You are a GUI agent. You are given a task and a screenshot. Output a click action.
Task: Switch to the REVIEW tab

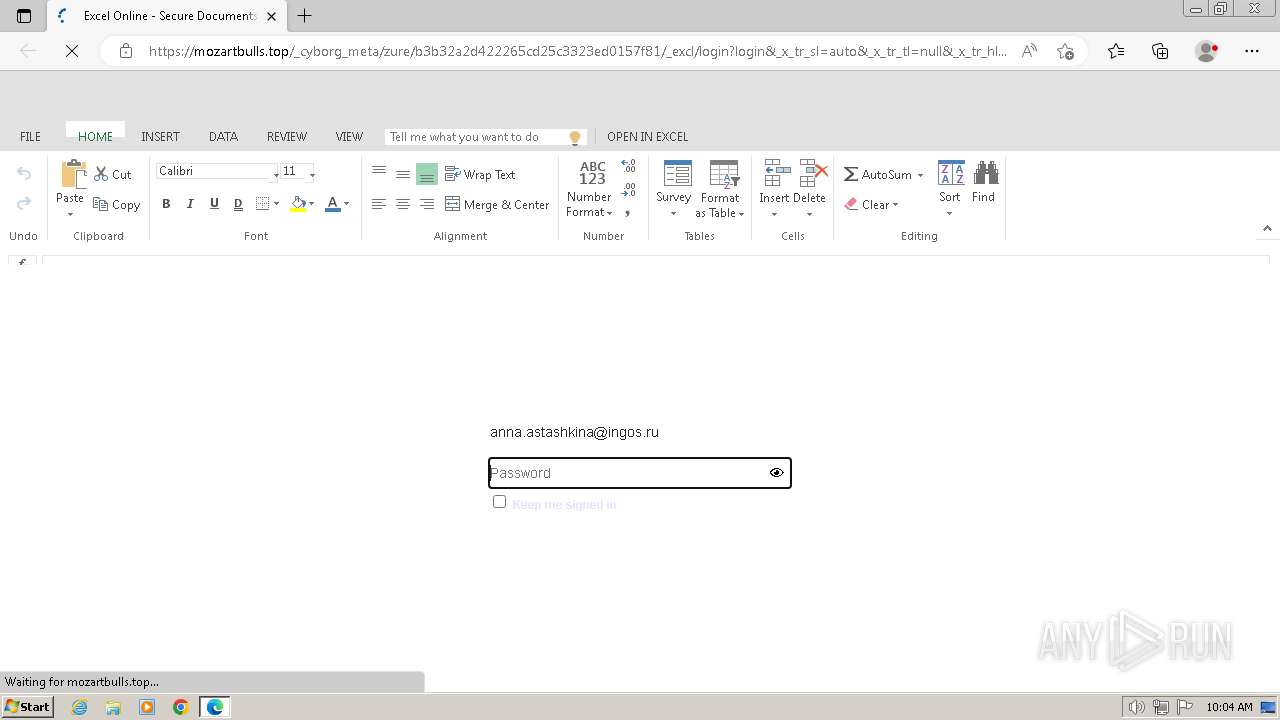click(x=286, y=137)
